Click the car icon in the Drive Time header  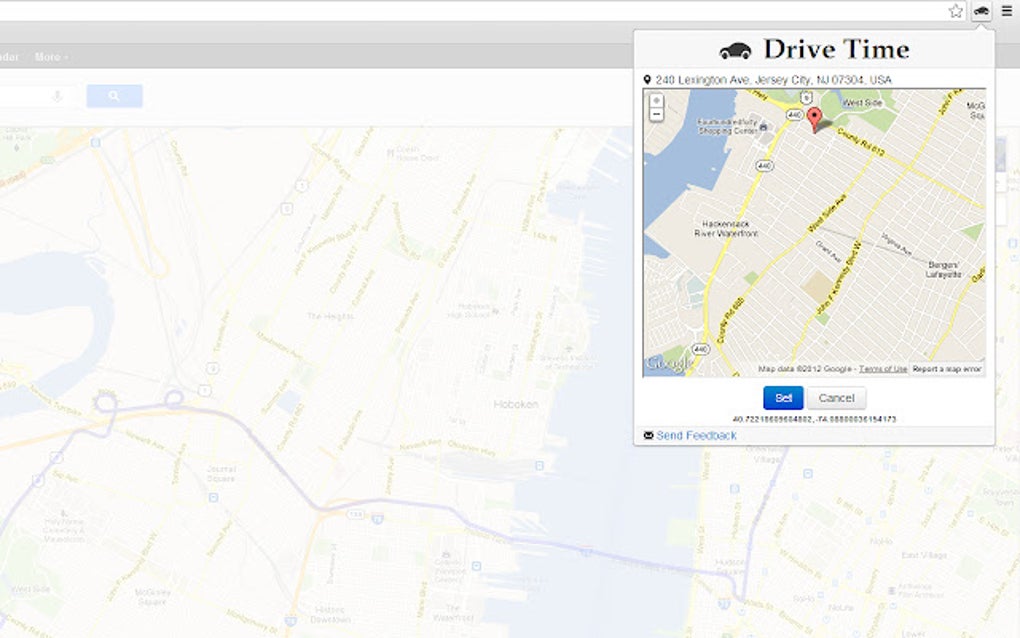coord(734,48)
